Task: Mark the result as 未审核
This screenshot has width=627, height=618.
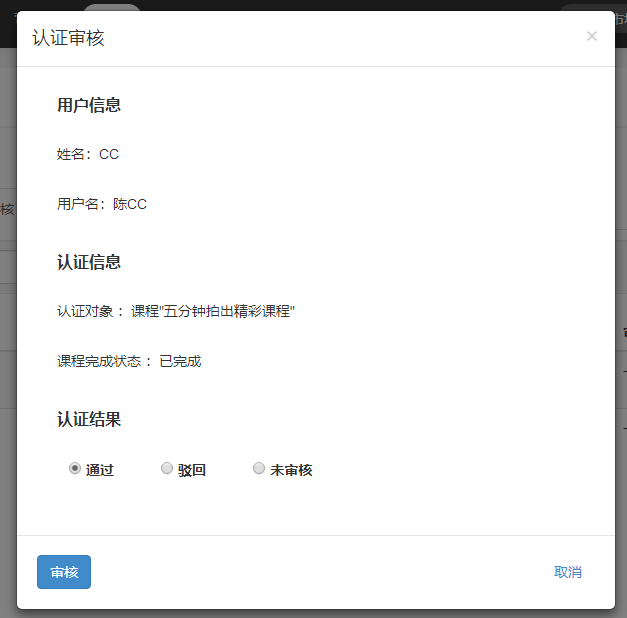Action: (x=259, y=468)
